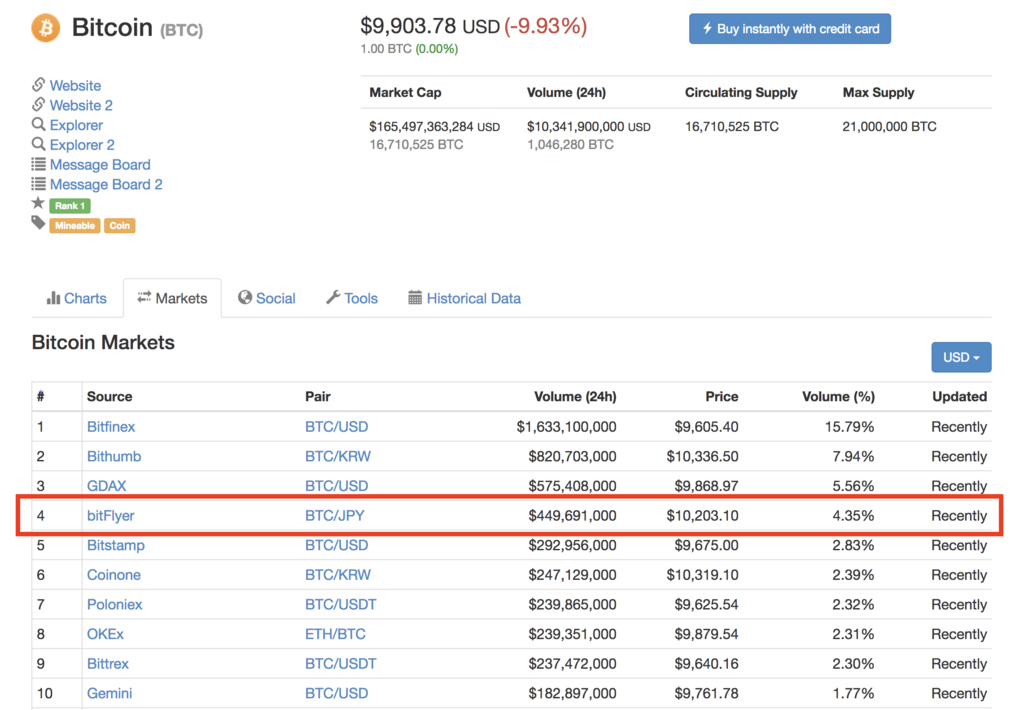The height and width of the screenshot is (710, 1024).
Task: Click the ETH/BTC pair on OKEx row
Action: [x=335, y=634]
